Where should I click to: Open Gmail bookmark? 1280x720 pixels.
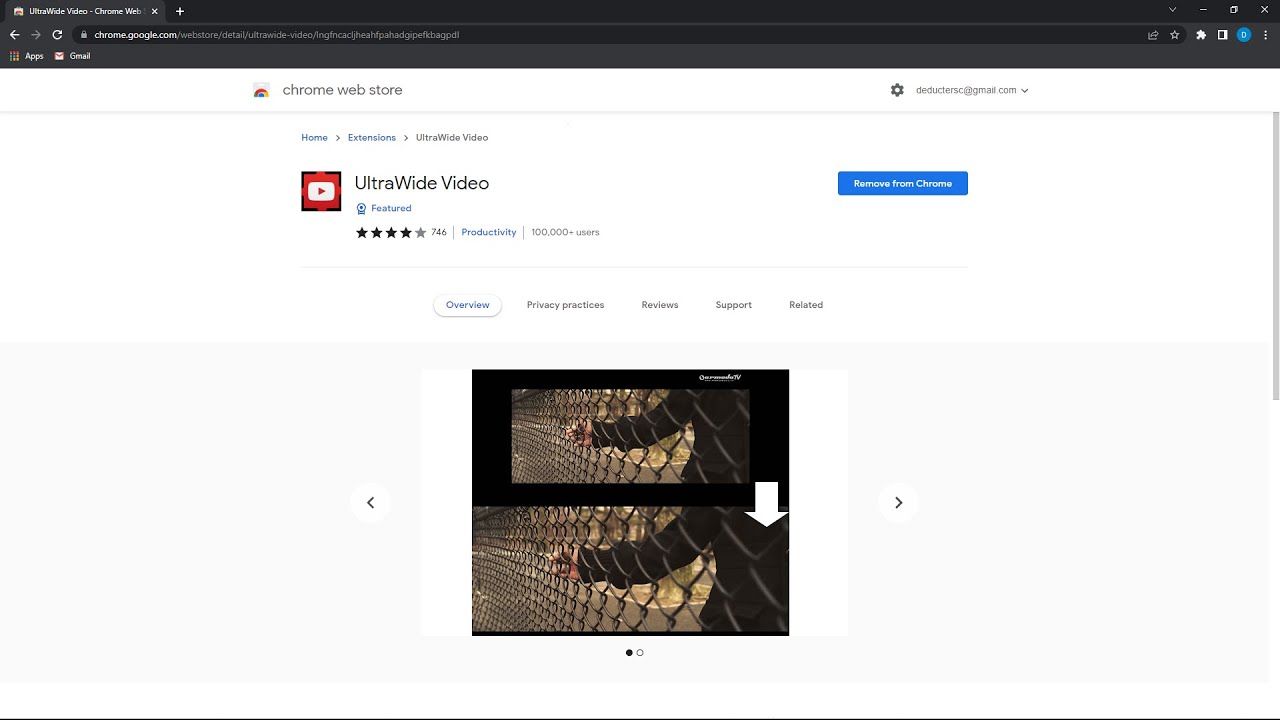coord(73,56)
